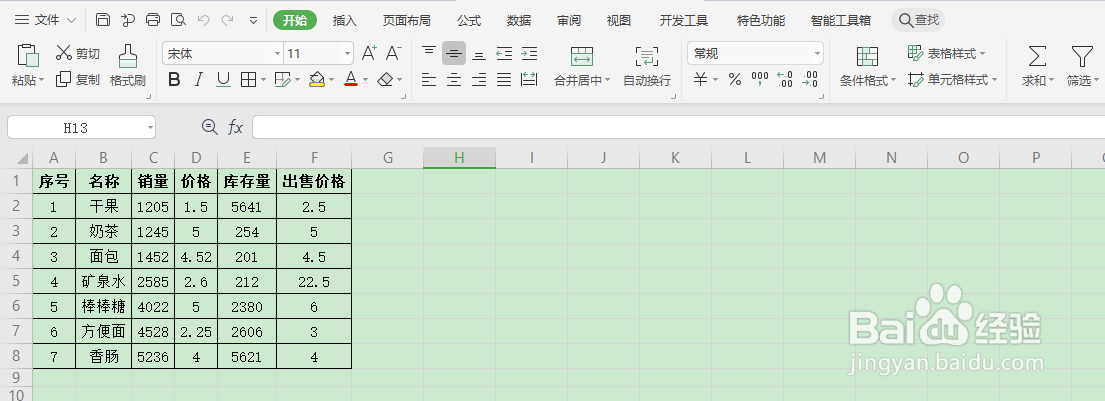Click the percent style icon
The width and height of the screenshot is (1105, 401).
tap(735, 80)
